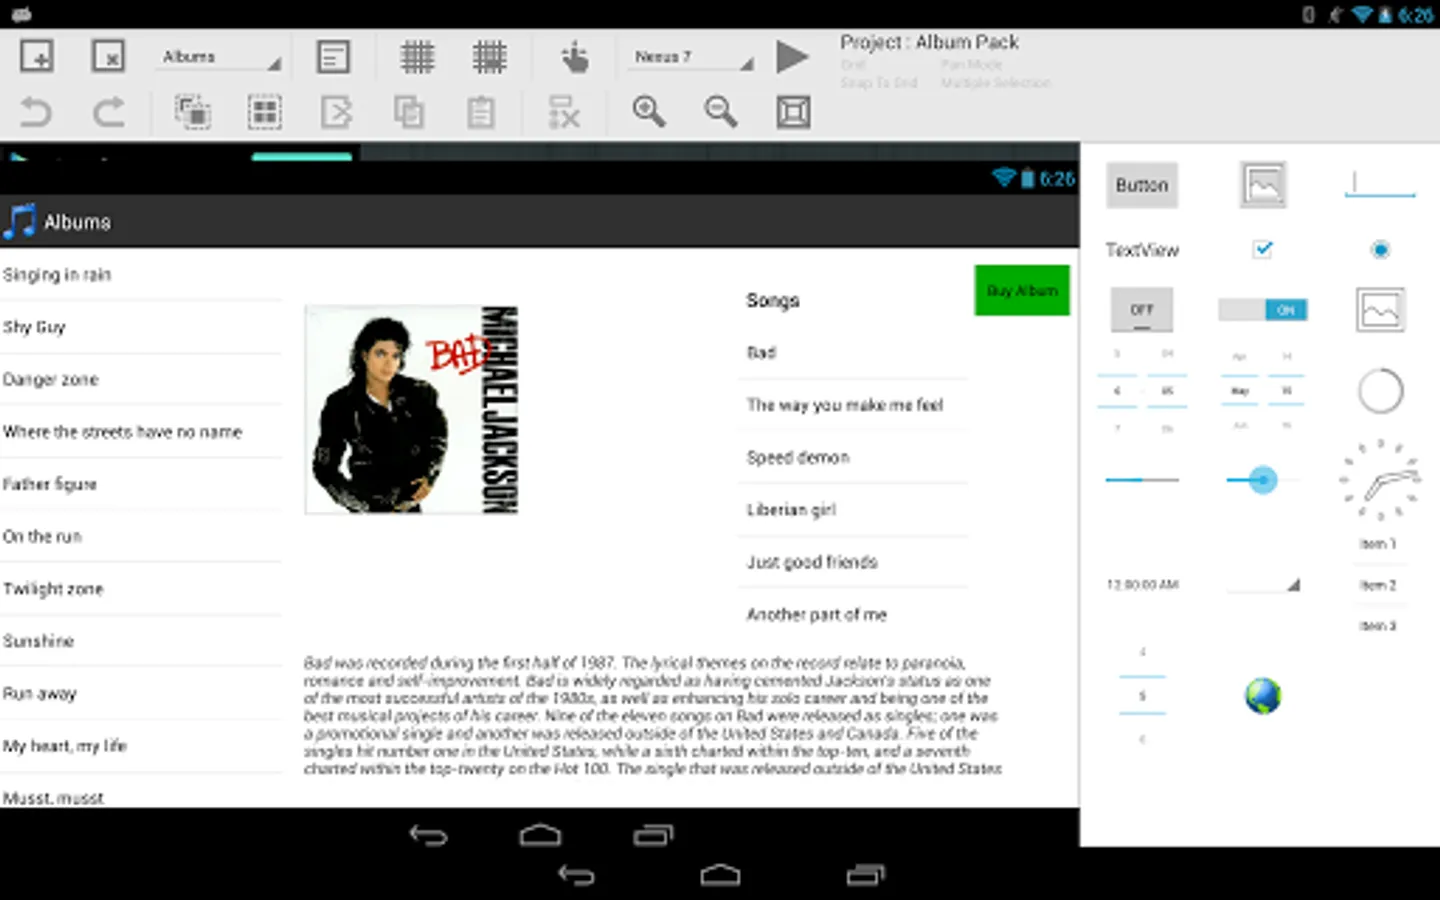
Task: Select the TextView widget in palette
Action: coord(1142,250)
